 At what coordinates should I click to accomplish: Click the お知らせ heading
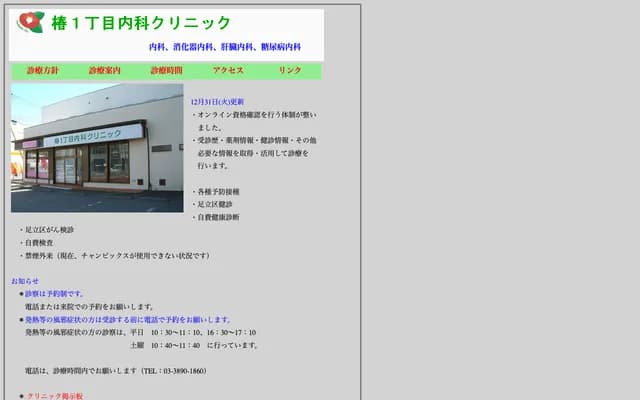pos(25,281)
